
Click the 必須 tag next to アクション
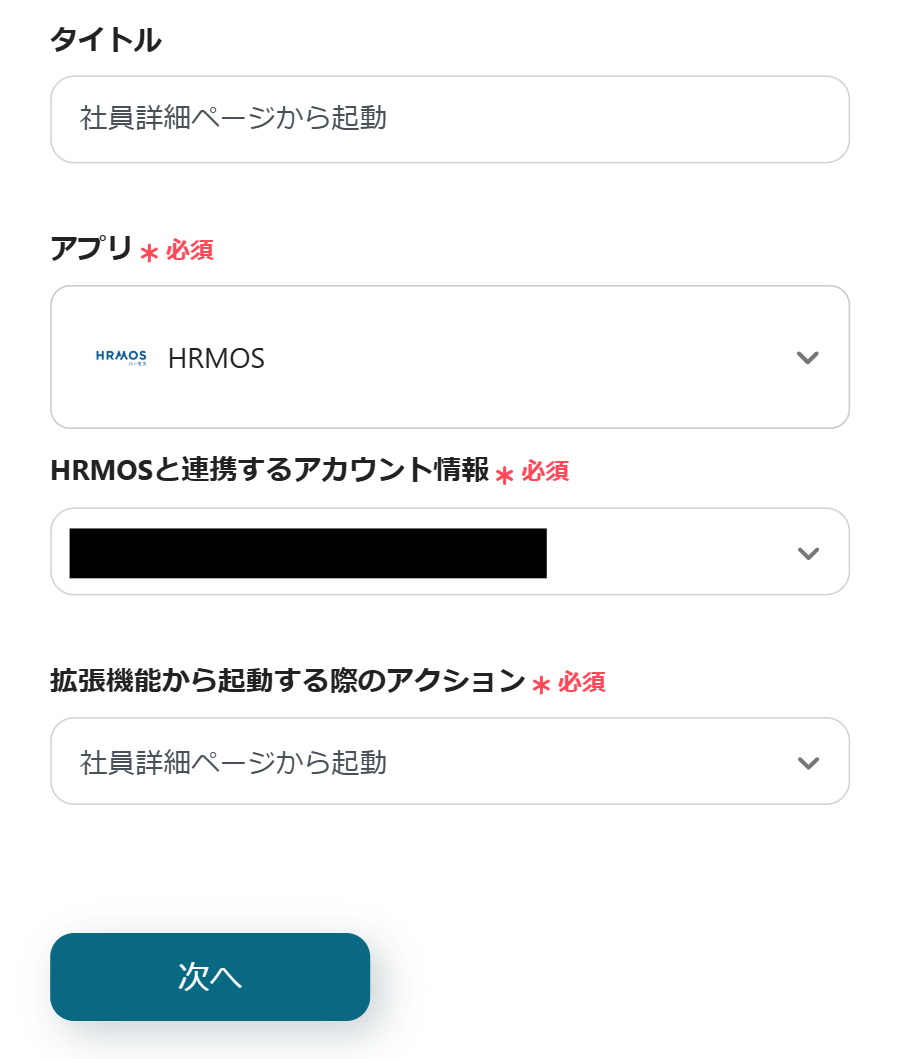pos(582,682)
